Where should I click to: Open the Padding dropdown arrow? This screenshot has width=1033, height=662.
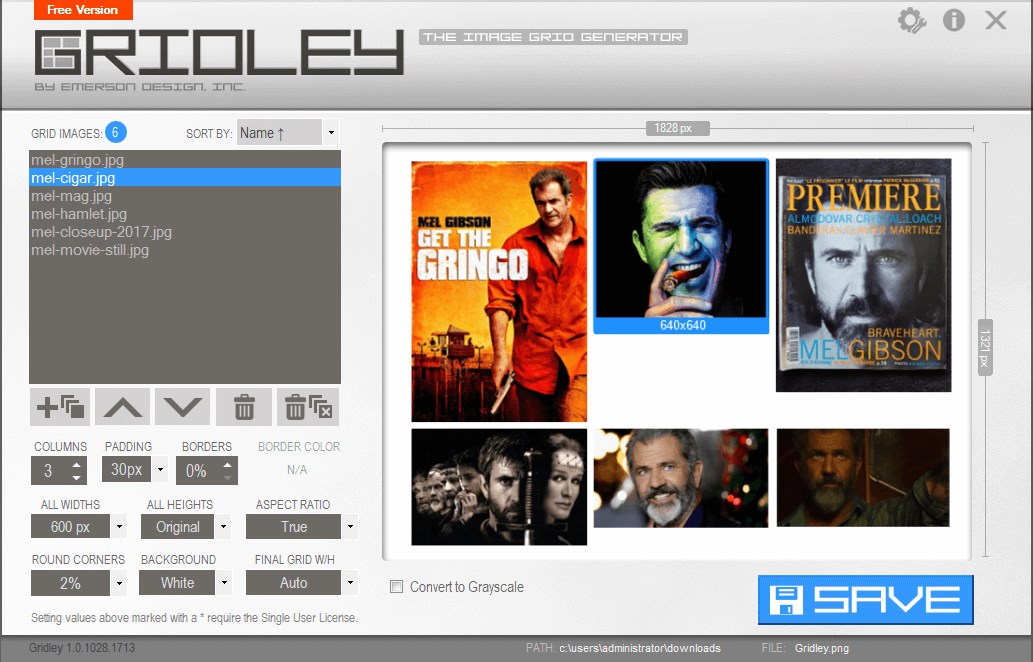point(160,470)
